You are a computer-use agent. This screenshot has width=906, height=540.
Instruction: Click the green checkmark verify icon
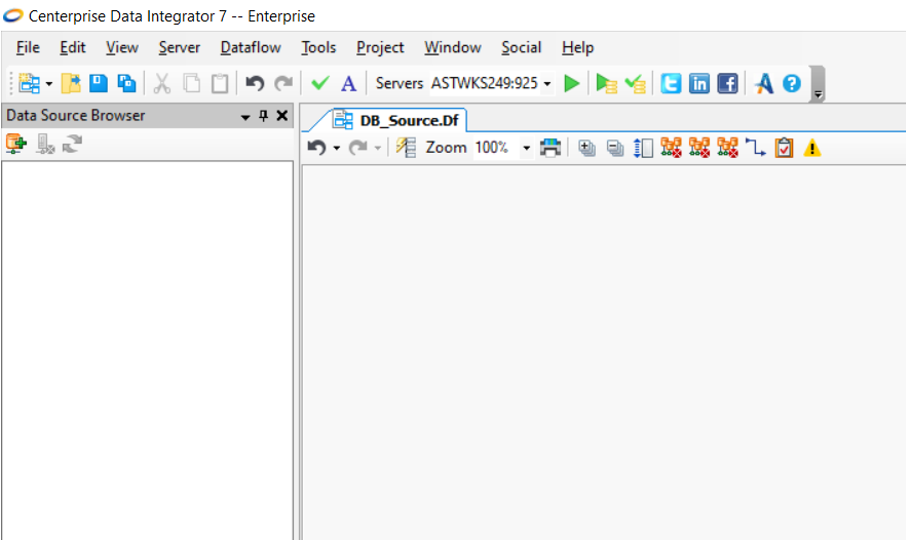[320, 84]
